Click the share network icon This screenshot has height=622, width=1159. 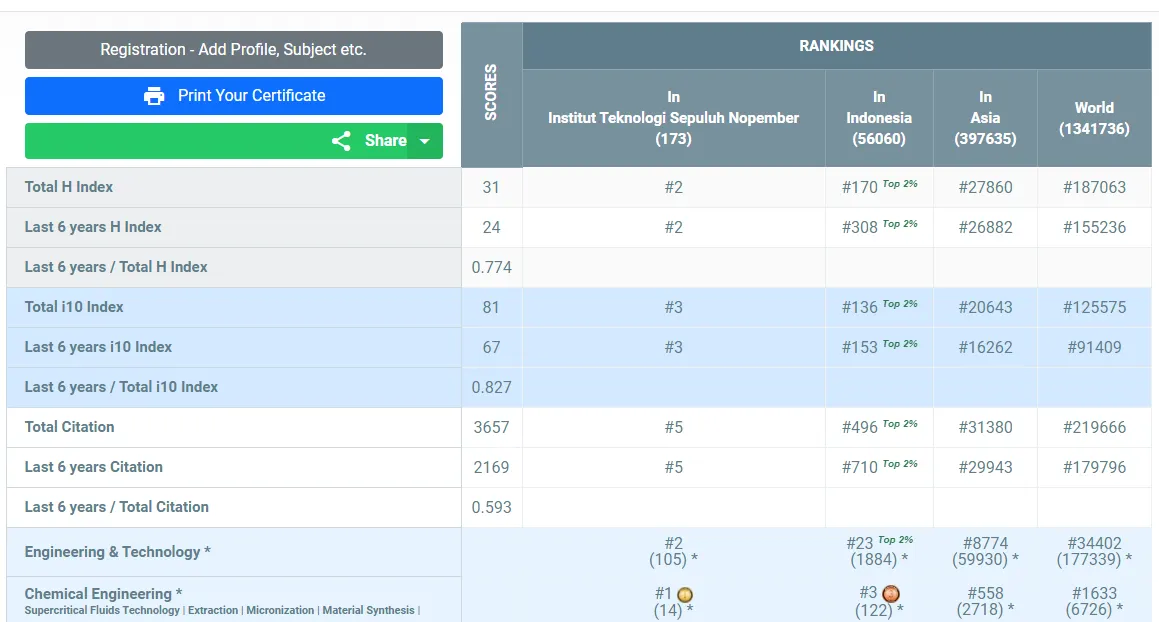341,141
